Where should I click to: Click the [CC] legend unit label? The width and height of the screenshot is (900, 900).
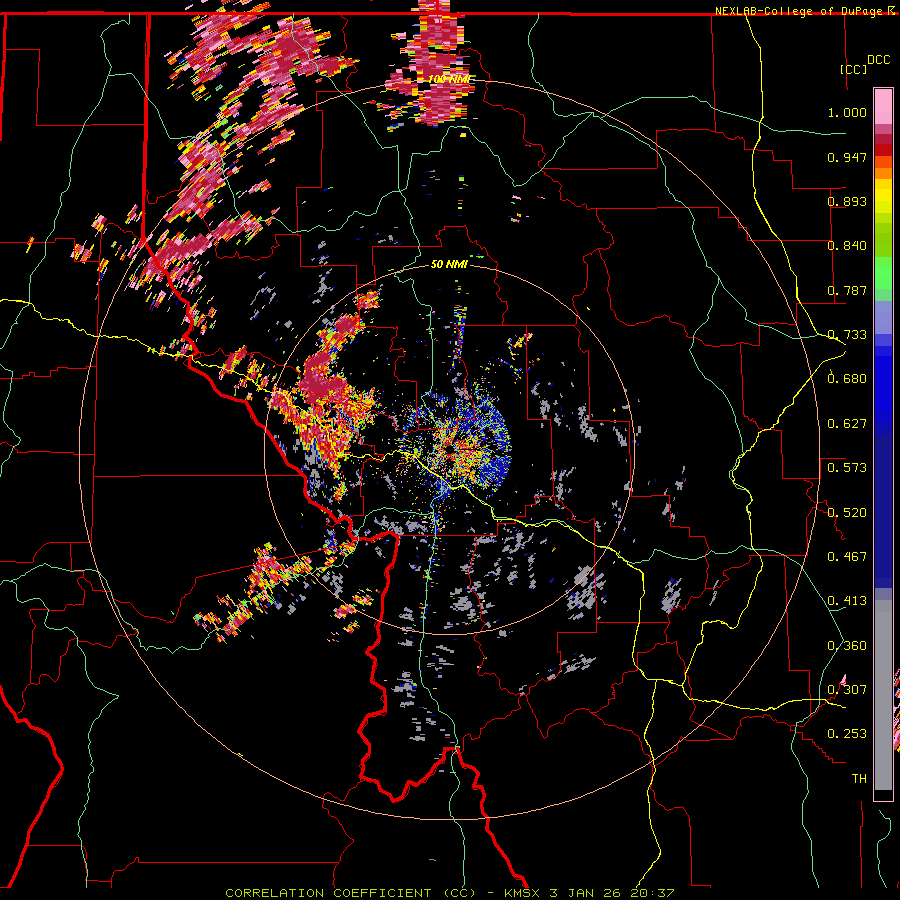click(853, 69)
